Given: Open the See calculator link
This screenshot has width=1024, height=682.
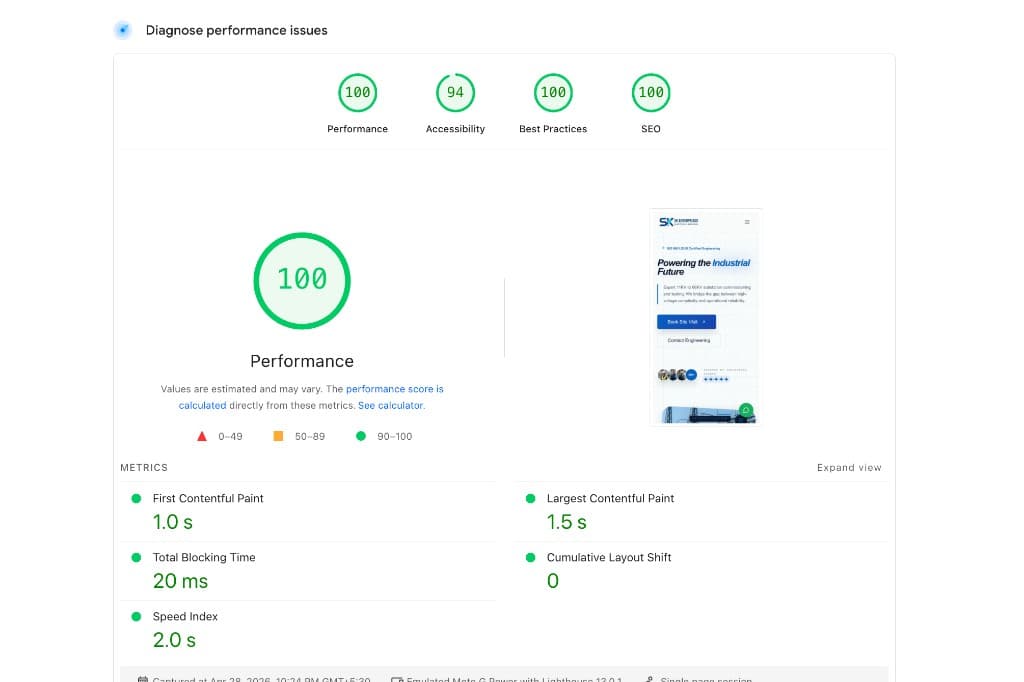Looking at the screenshot, I should [391, 405].
